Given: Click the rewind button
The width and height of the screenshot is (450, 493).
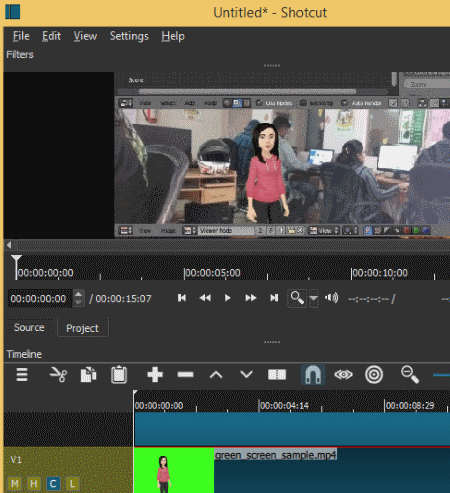Looking at the screenshot, I should coord(205,298).
